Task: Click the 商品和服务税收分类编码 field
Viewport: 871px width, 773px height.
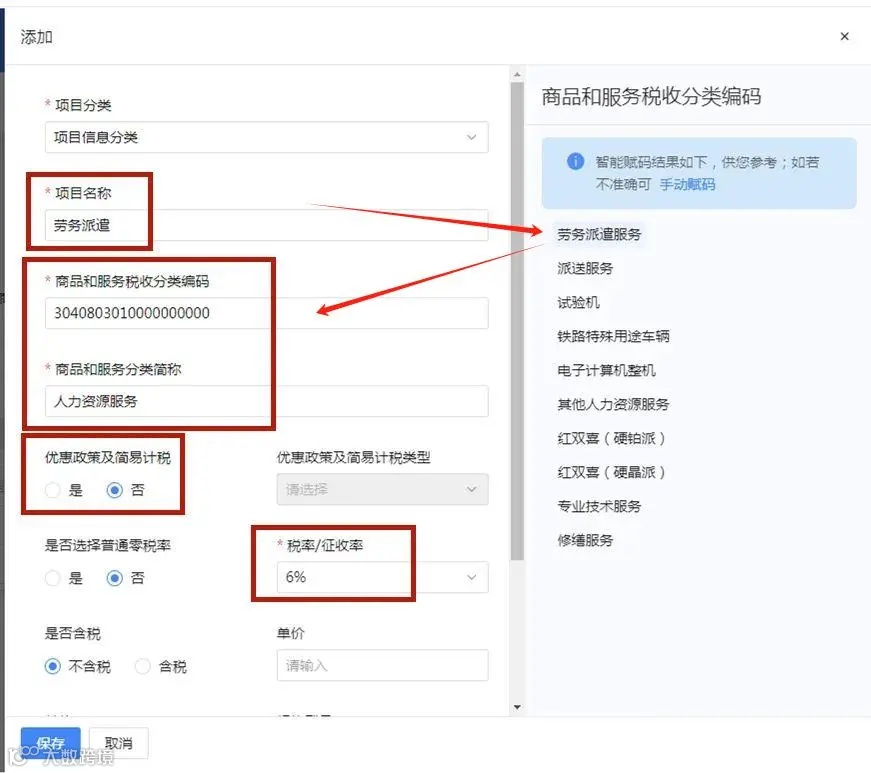Action: click(267, 313)
